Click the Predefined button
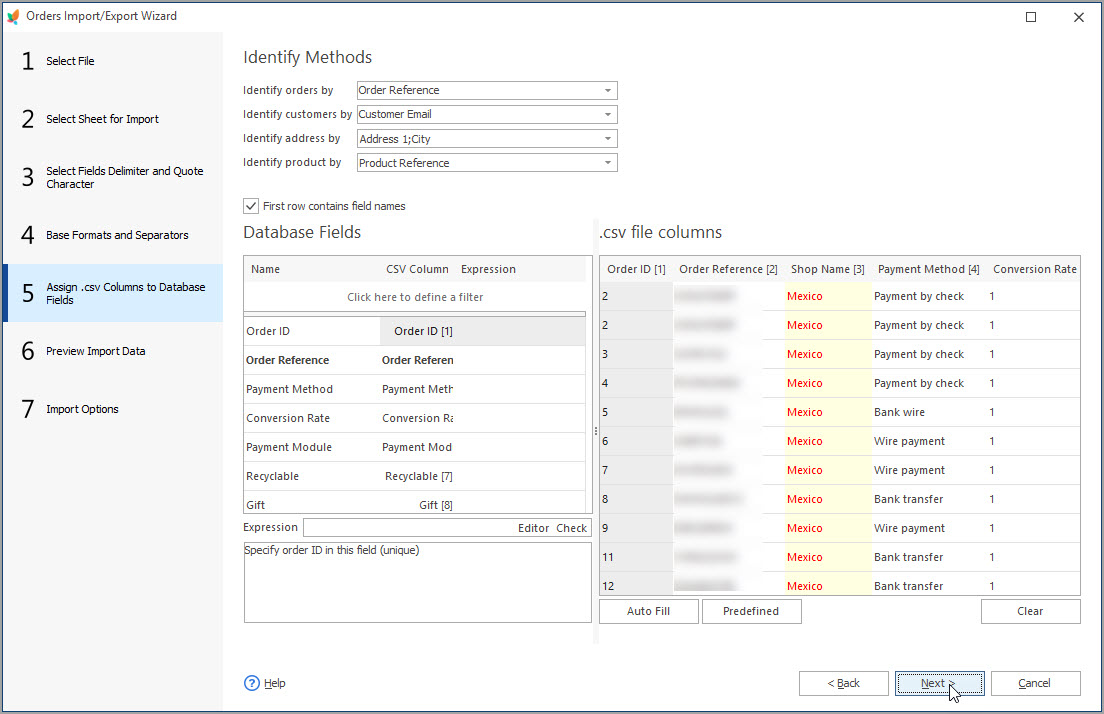This screenshot has width=1104, height=714. [x=751, y=611]
